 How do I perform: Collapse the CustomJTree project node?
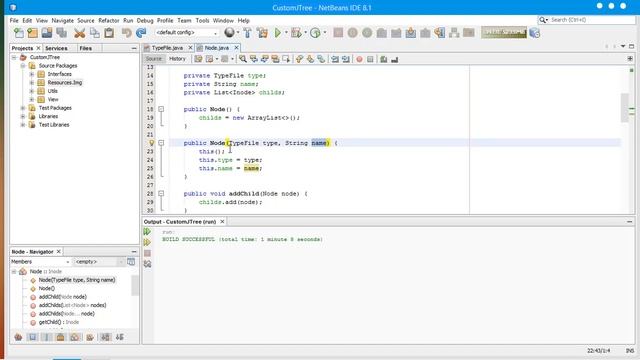pos(14,57)
